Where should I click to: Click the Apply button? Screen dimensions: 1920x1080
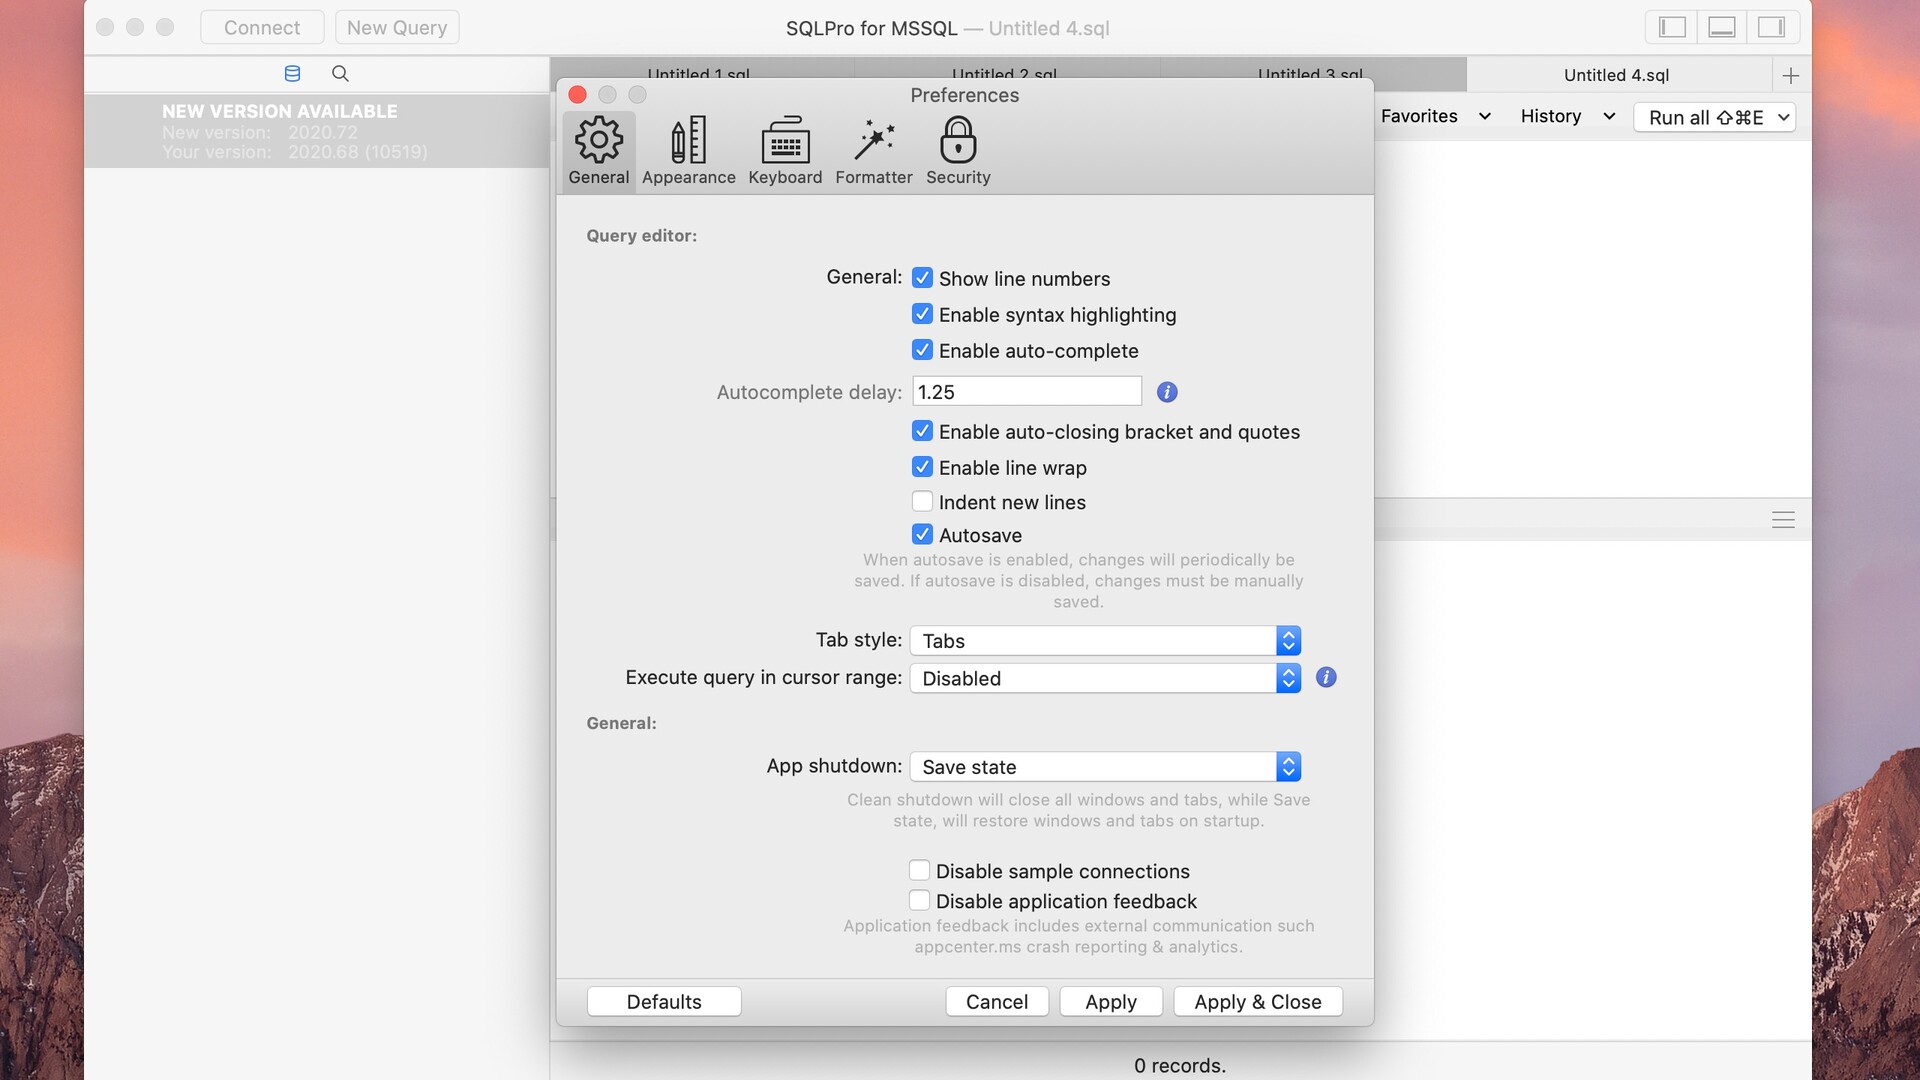pyautogui.click(x=1110, y=1001)
